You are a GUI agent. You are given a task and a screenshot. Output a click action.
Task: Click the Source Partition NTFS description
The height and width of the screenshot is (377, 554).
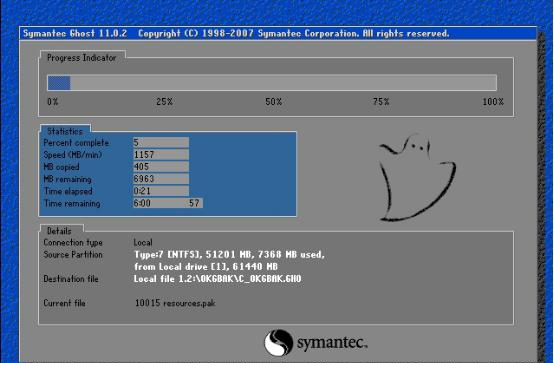click(229, 260)
